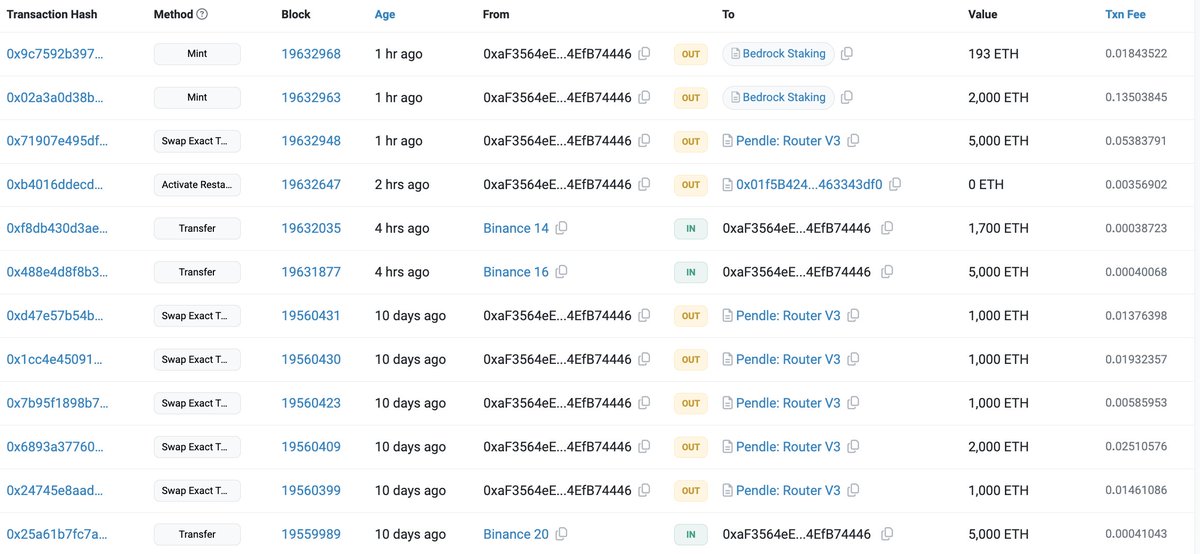Screen dimensions: 1200x554
Task: Open transaction 0xd47e57b54b...
Action: click(55, 316)
